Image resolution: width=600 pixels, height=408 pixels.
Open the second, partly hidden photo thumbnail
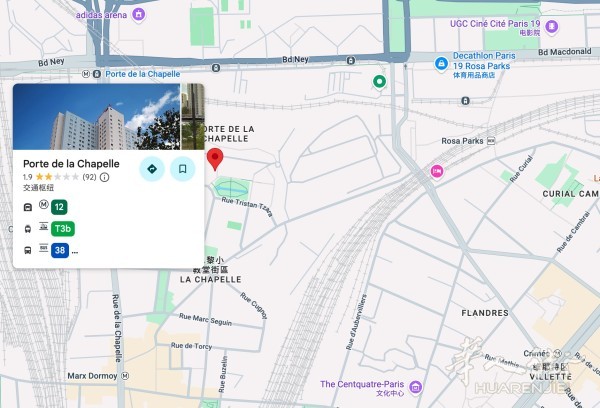click(193, 116)
